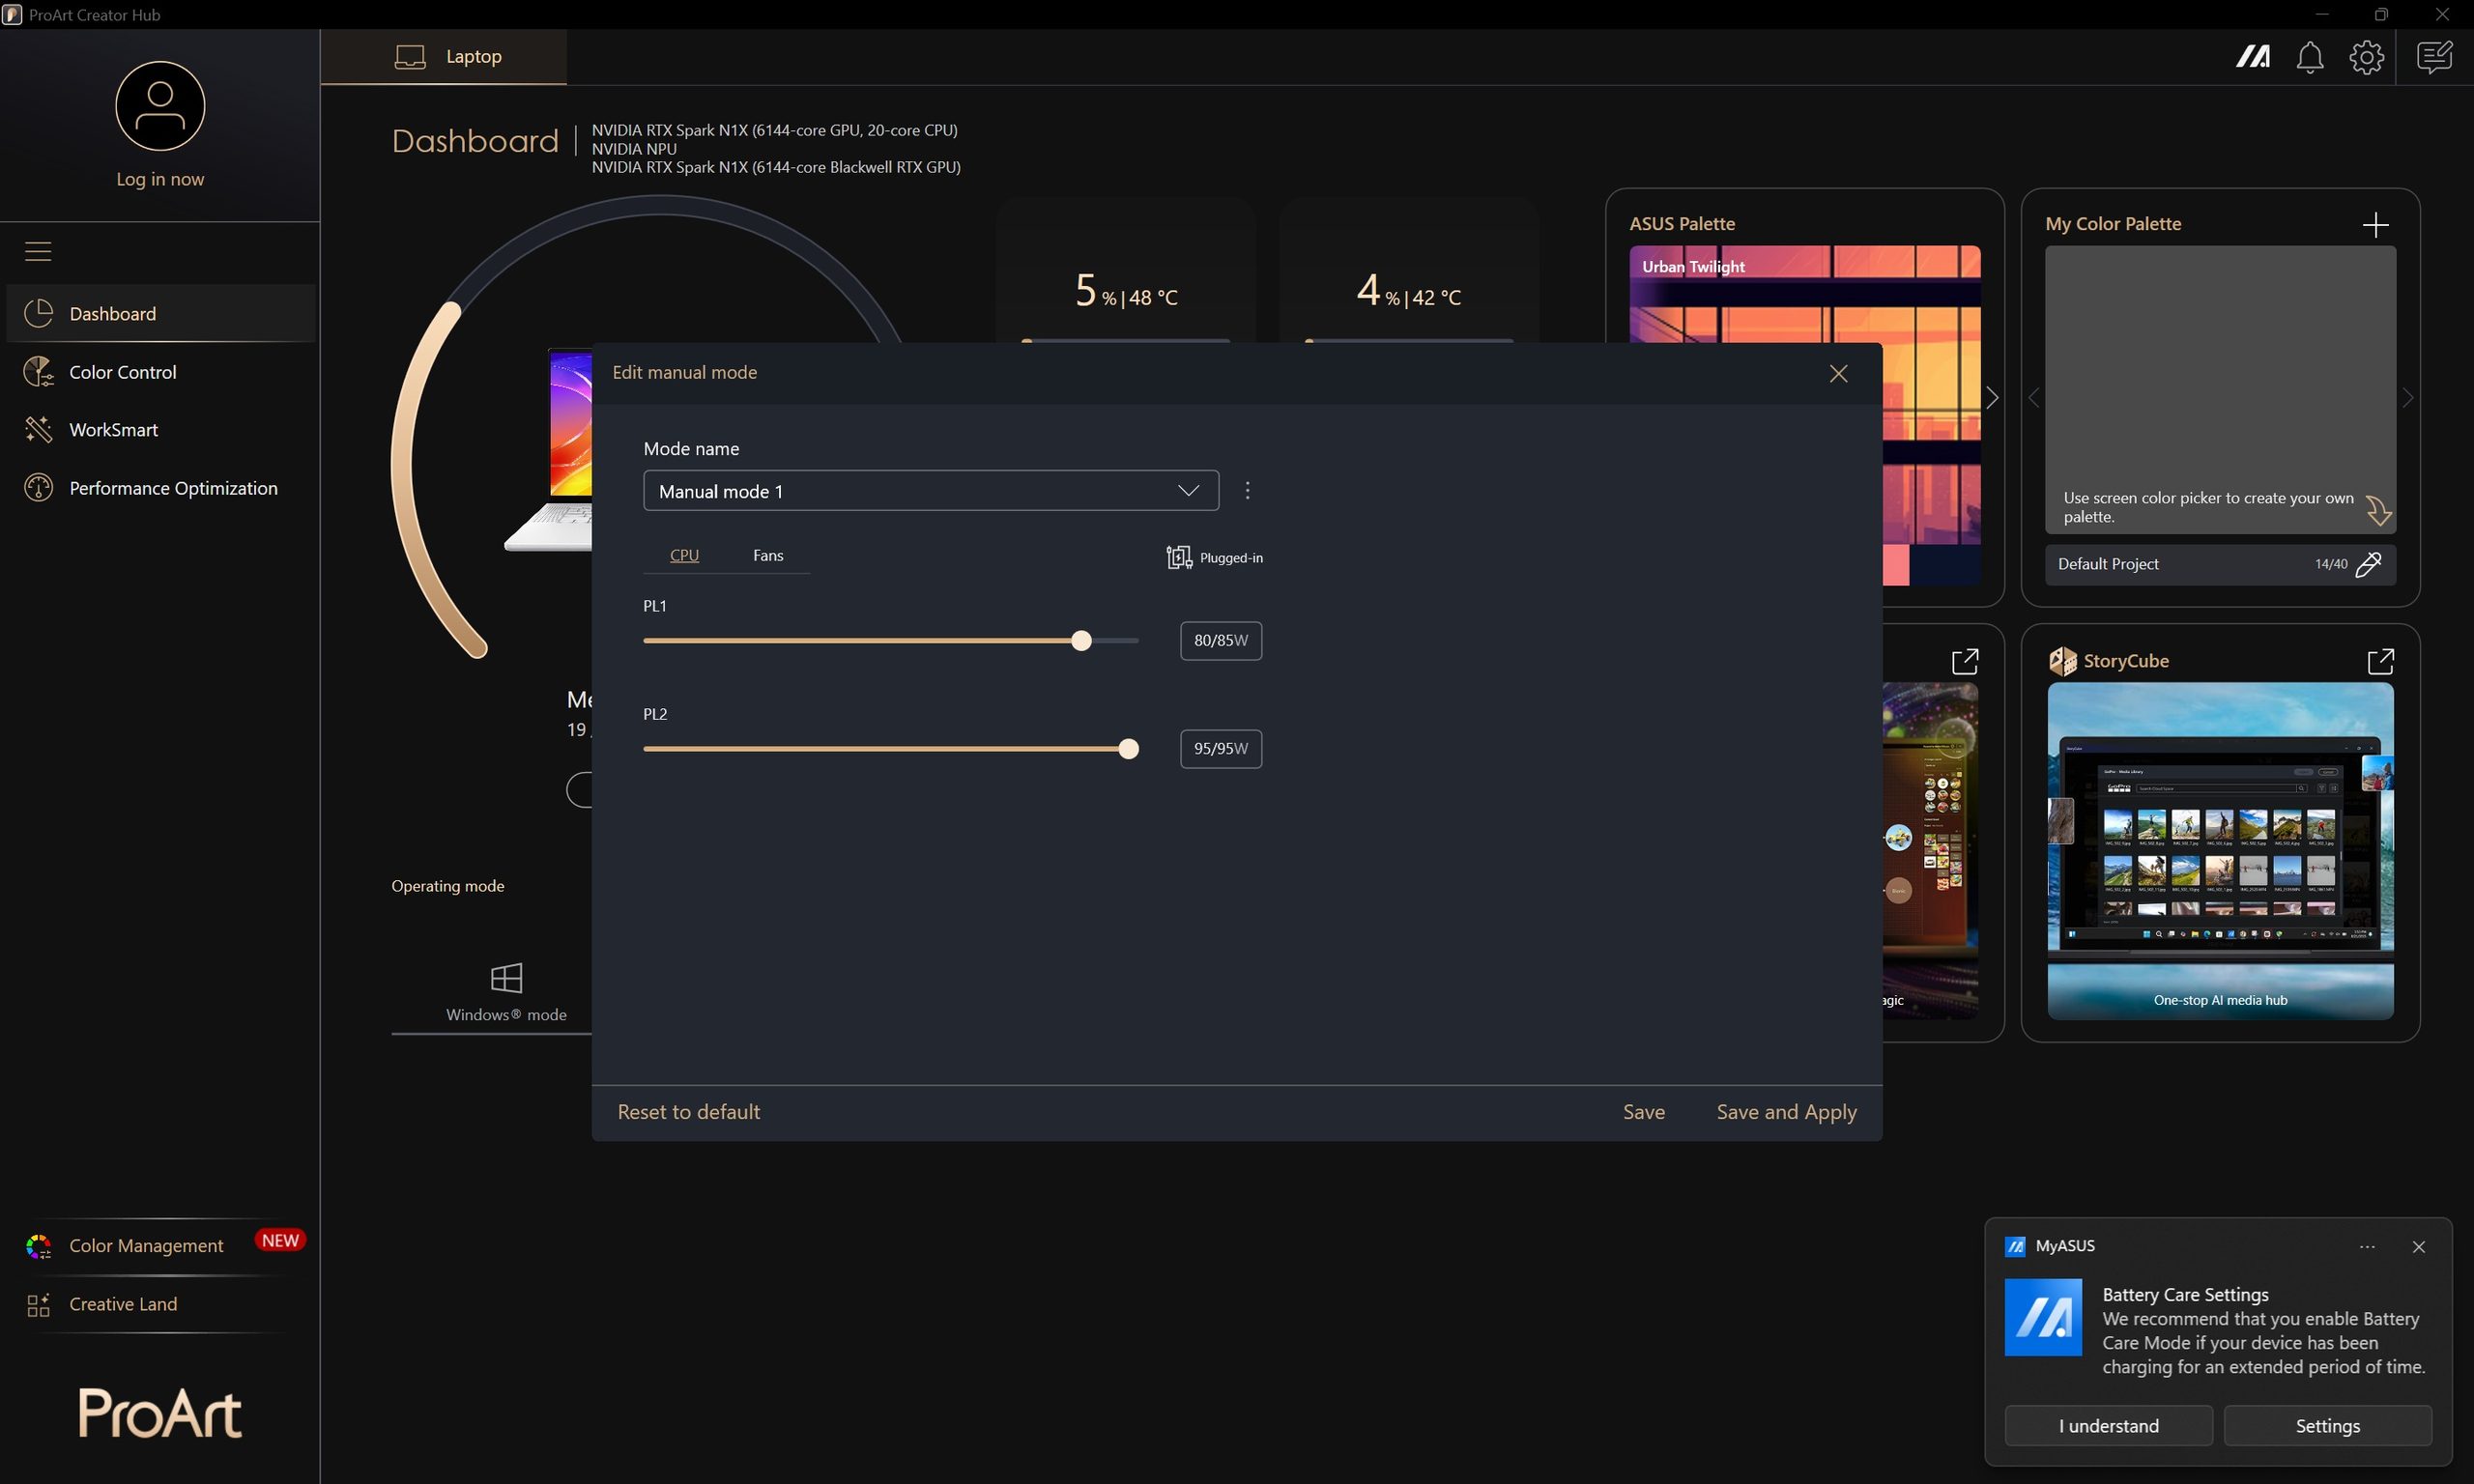2474x1484 pixels.
Task: Click the NEW badge on Color Management
Action: tap(280, 1240)
